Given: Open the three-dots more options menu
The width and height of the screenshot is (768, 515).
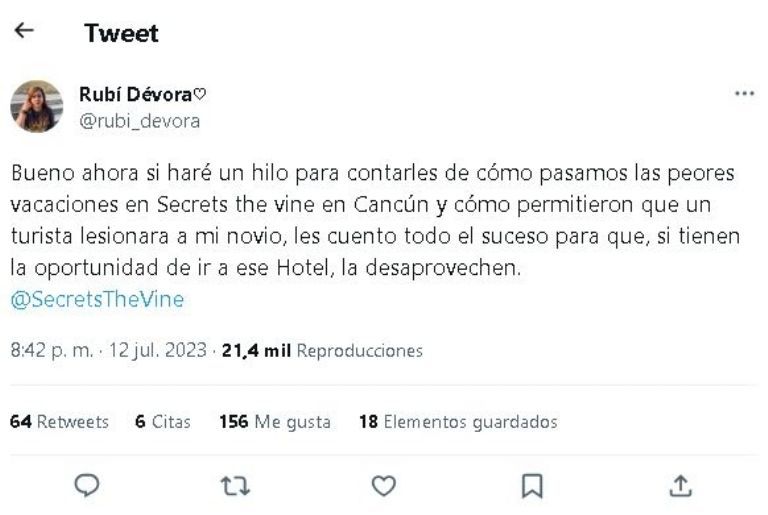Looking at the screenshot, I should [x=744, y=93].
